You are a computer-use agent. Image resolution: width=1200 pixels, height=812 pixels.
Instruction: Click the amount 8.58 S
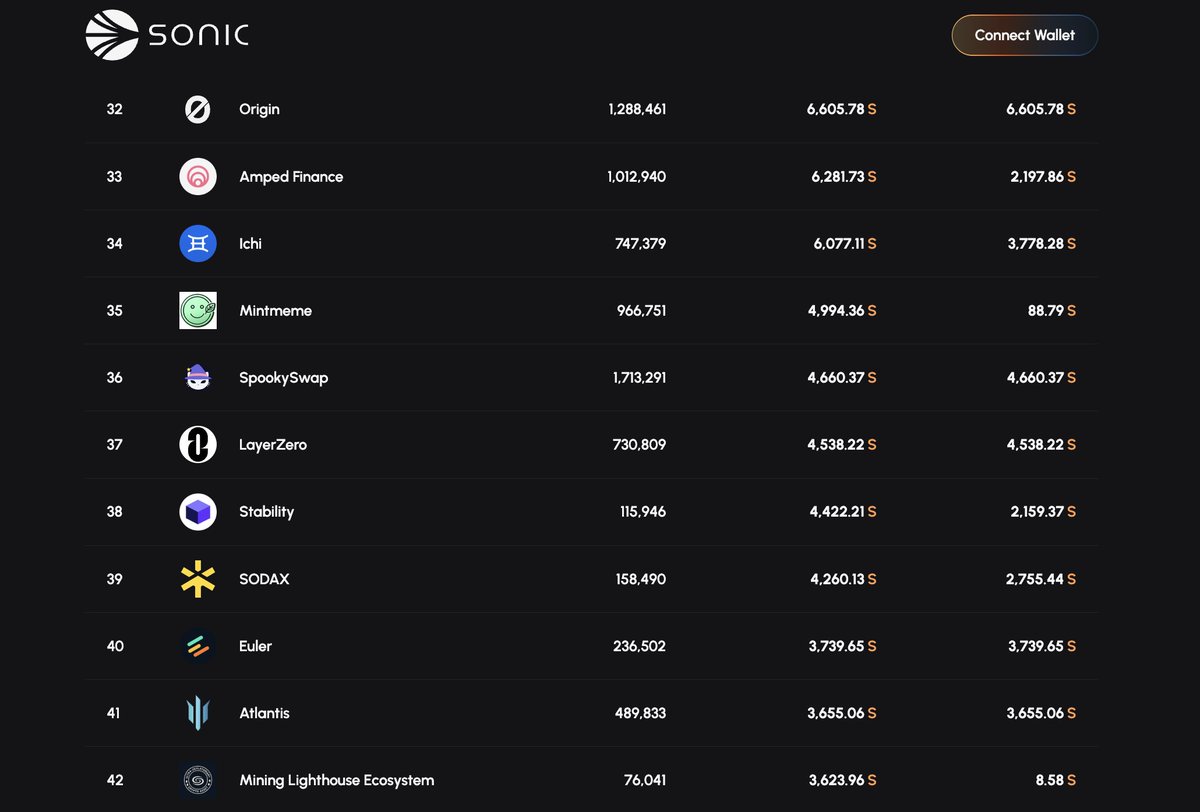tap(1056, 780)
